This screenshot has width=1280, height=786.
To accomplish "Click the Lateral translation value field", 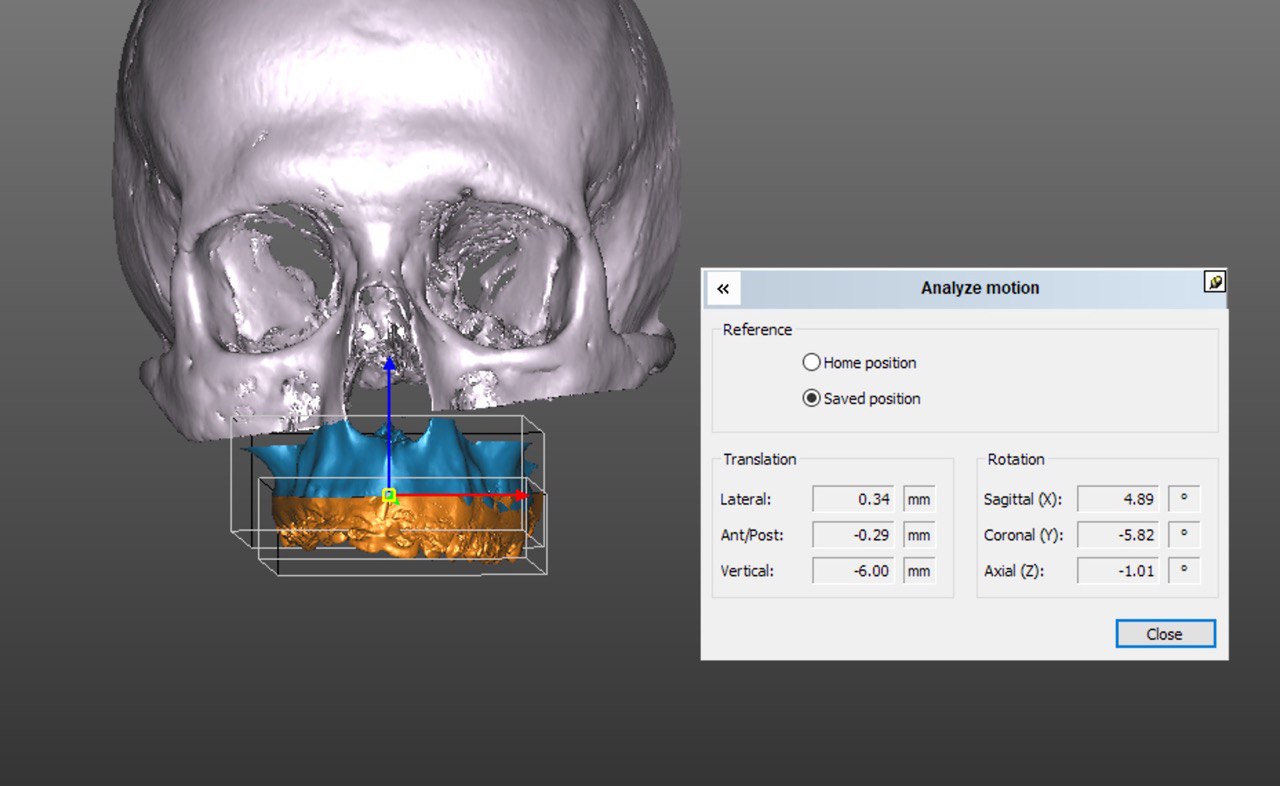I will (x=853, y=499).
